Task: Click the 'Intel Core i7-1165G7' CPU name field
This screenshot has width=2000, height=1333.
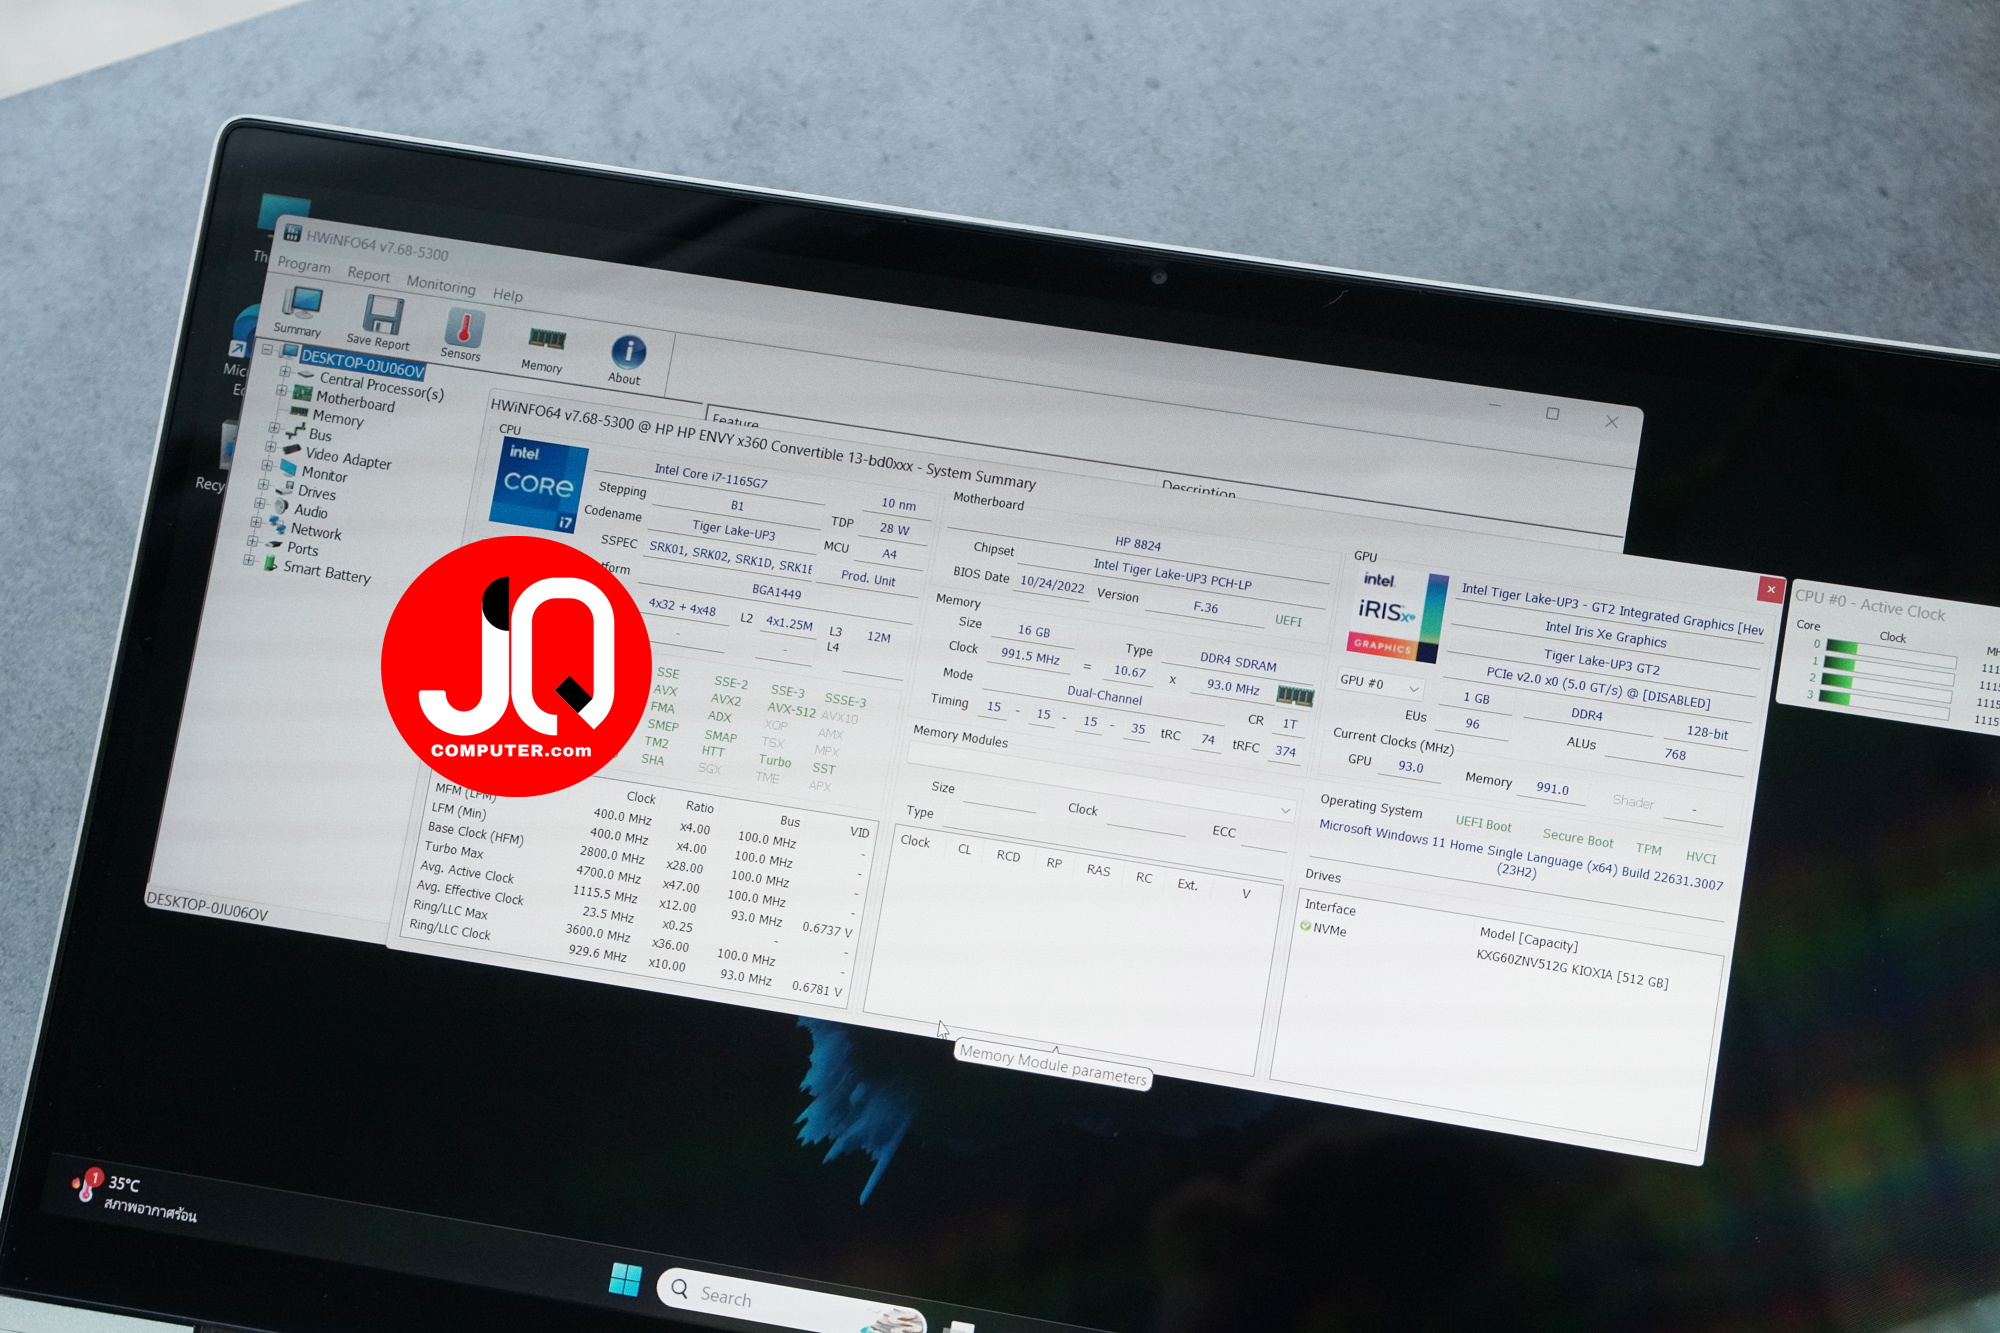Action: 711,476
